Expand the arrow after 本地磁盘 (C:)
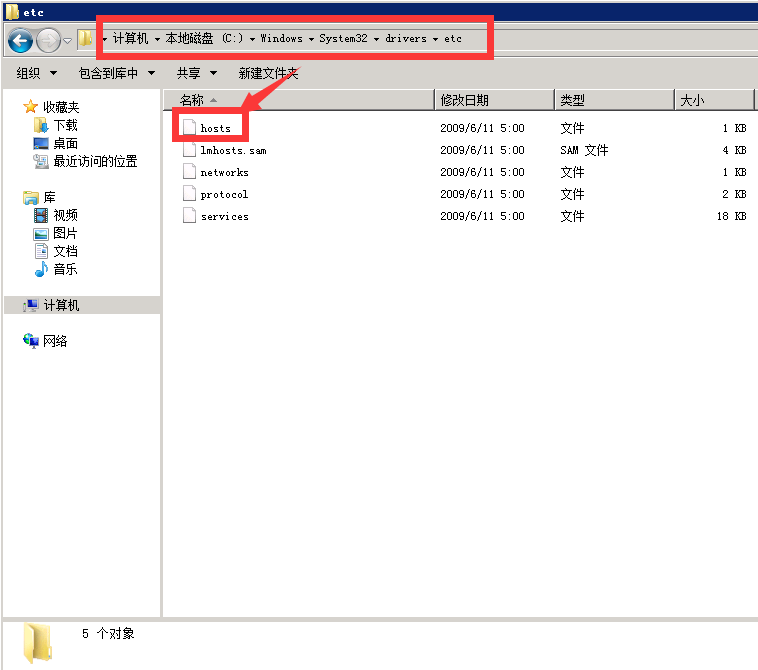Image resolution: width=758 pixels, height=670 pixels. coord(252,39)
